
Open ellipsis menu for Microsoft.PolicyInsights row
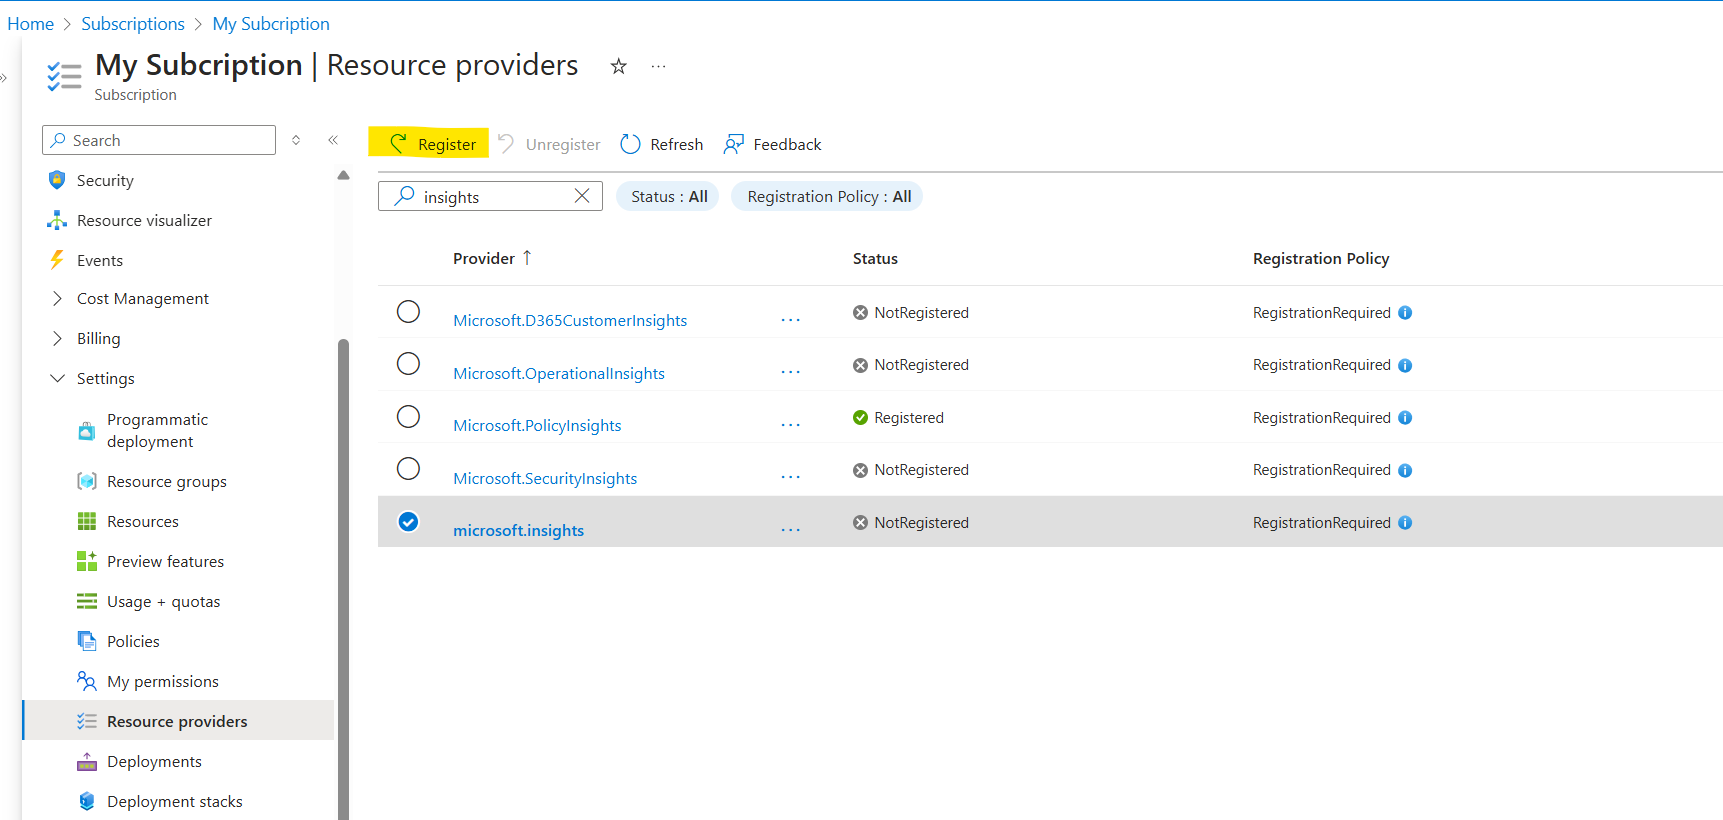click(791, 425)
